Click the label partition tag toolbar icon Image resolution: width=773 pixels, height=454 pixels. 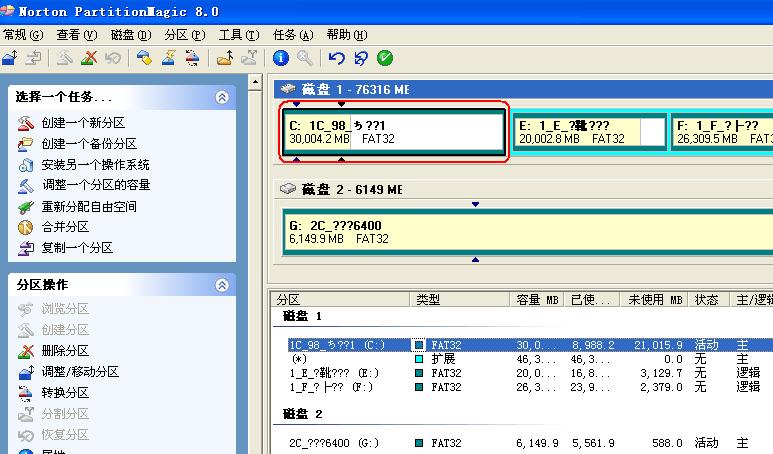[x=144, y=58]
